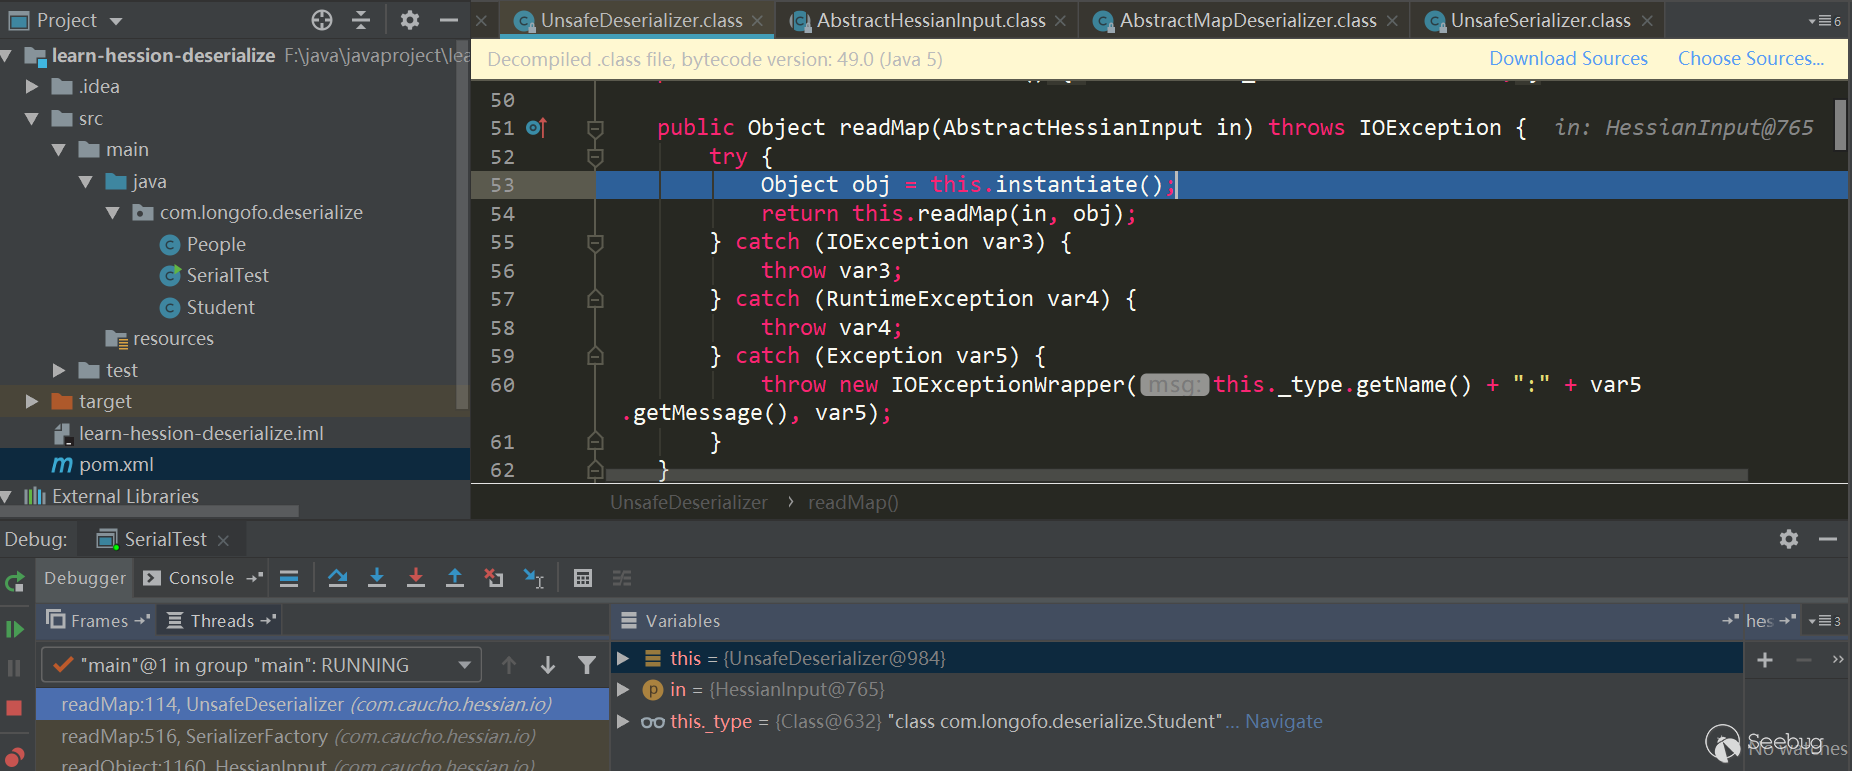
Task: Open the SerialTest class in tree
Action: (x=227, y=276)
